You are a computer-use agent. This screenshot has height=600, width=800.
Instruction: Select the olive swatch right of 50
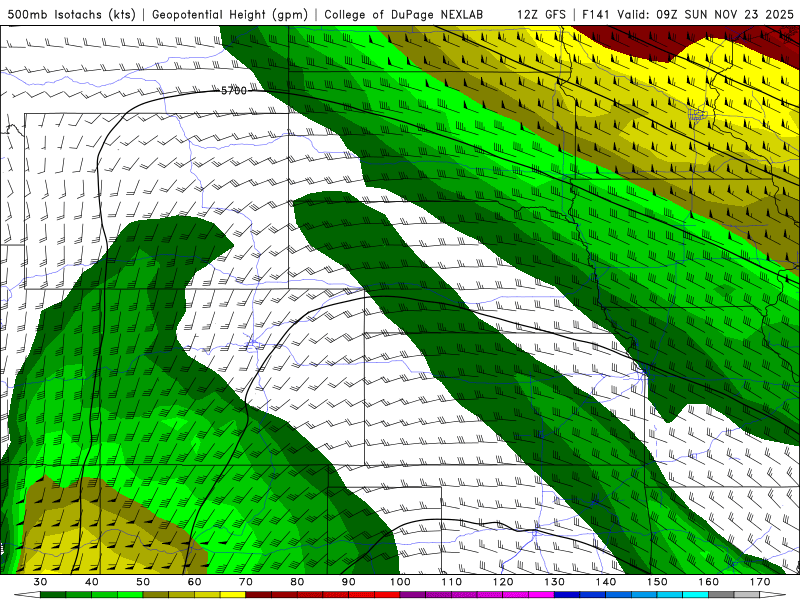click(x=156, y=595)
